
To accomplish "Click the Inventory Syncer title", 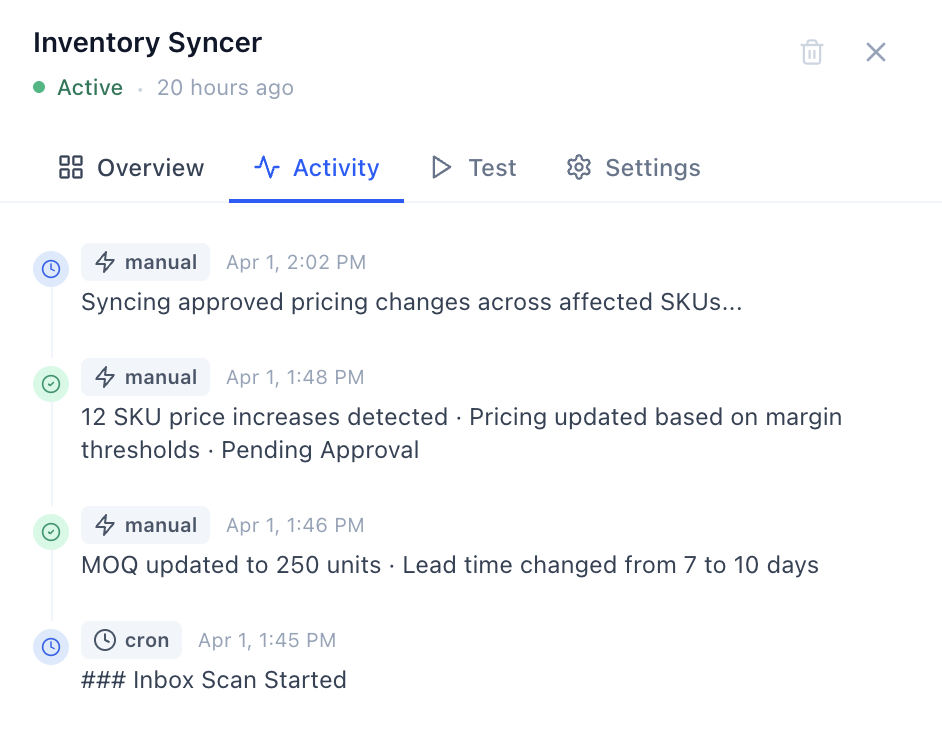I will (x=147, y=43).
